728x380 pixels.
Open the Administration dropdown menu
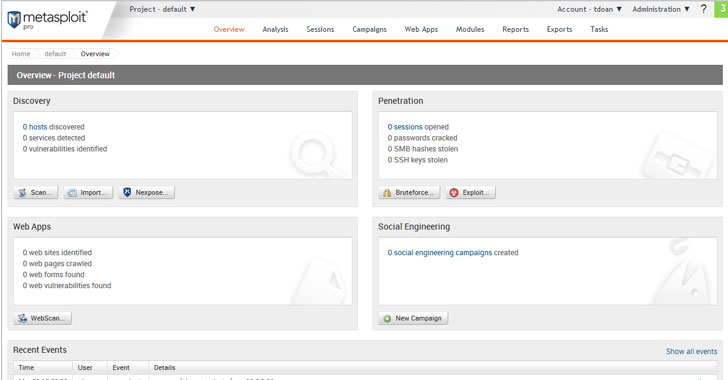coord(661,9)
